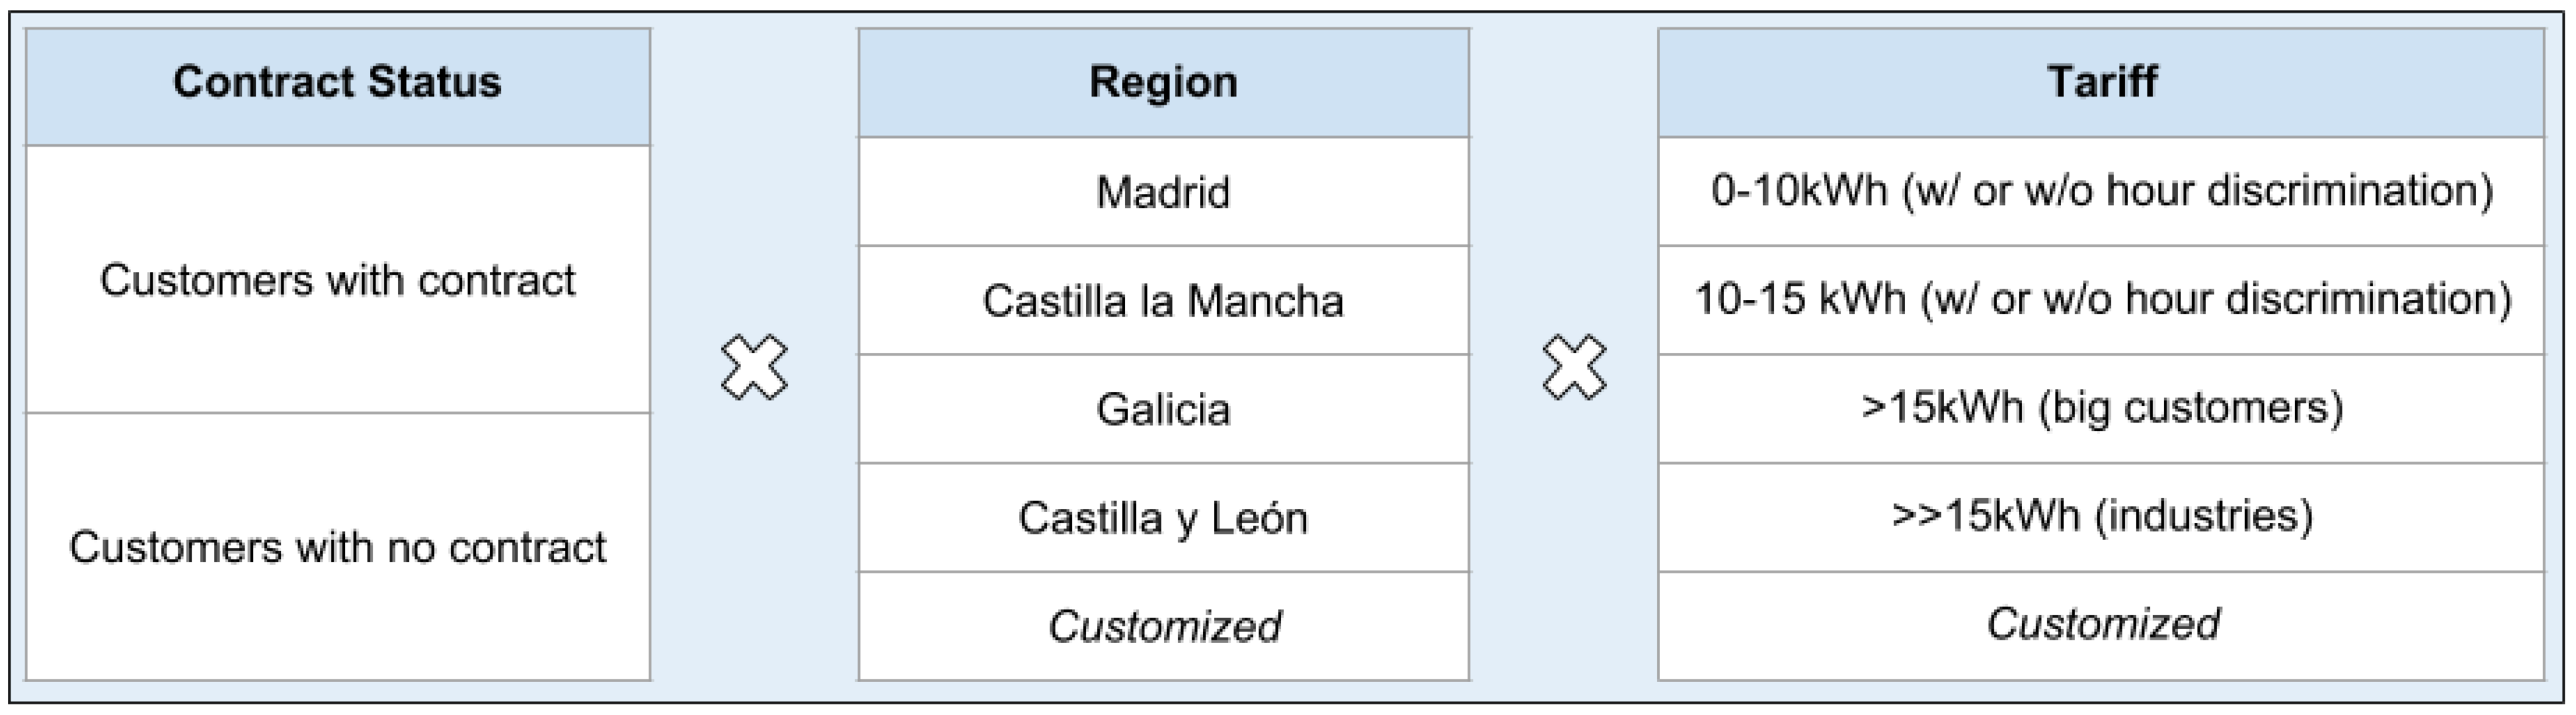Select the Region column header
Image resolution: width=2576 pixels, height=715 pixels.
(1164, 83)
